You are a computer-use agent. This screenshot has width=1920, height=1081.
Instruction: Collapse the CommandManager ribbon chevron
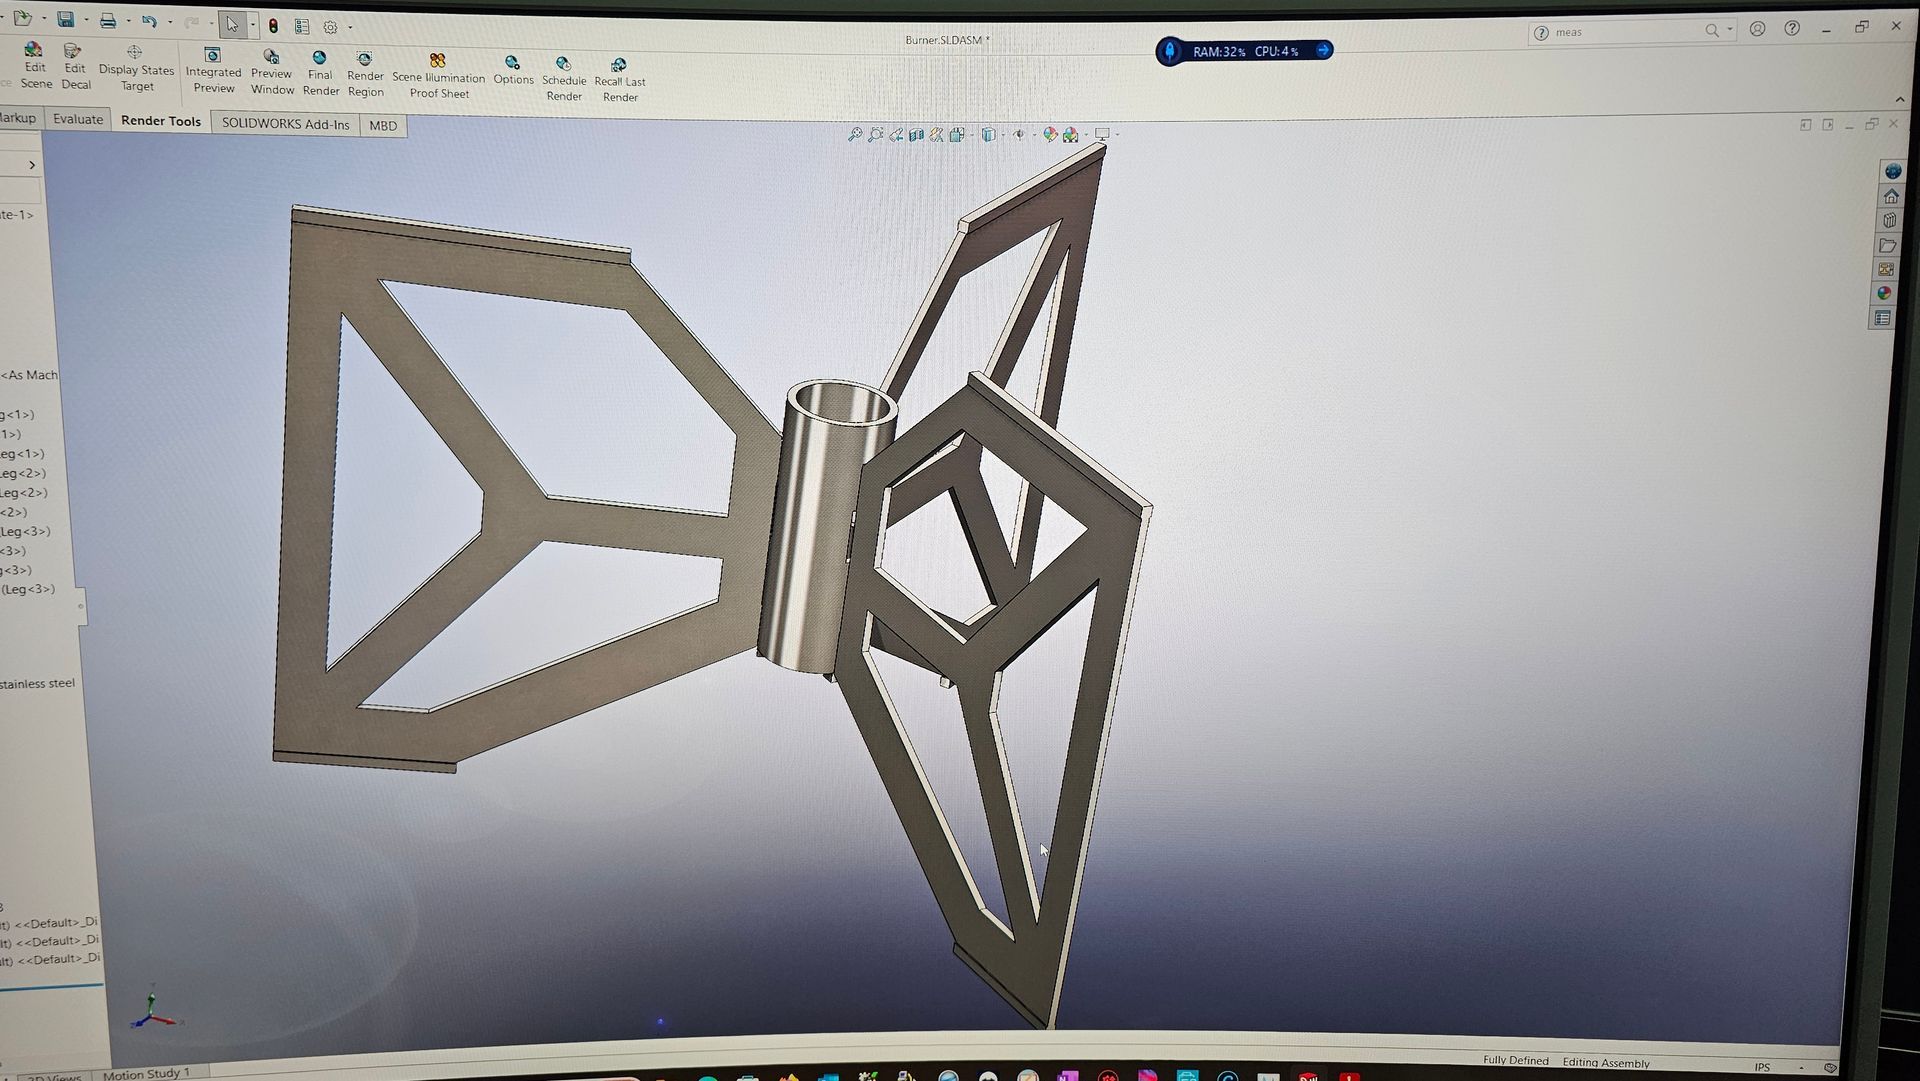click(x=1900, y=99)
